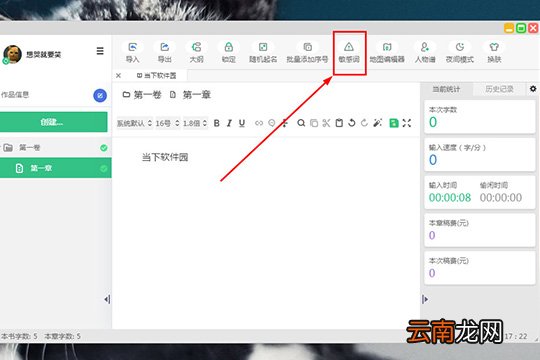Click the 作品信息 label in sidebar
Screen dimensions: 540x360
point(14,95)
